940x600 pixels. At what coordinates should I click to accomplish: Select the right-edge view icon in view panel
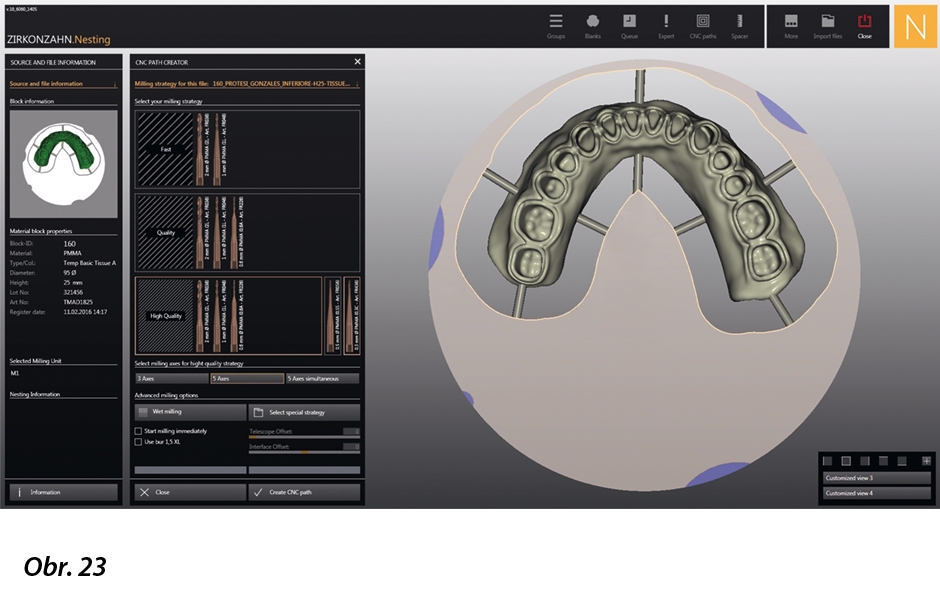[865, 461]
